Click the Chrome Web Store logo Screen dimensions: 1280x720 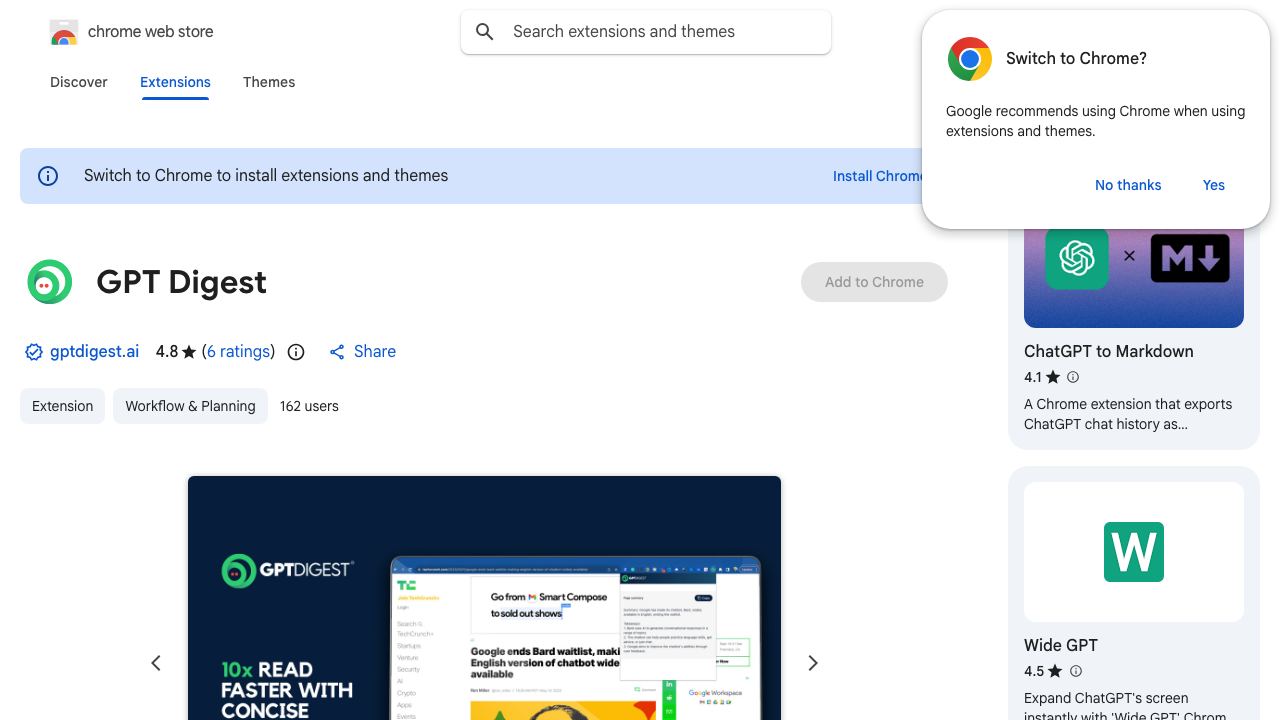coord(64,32)
